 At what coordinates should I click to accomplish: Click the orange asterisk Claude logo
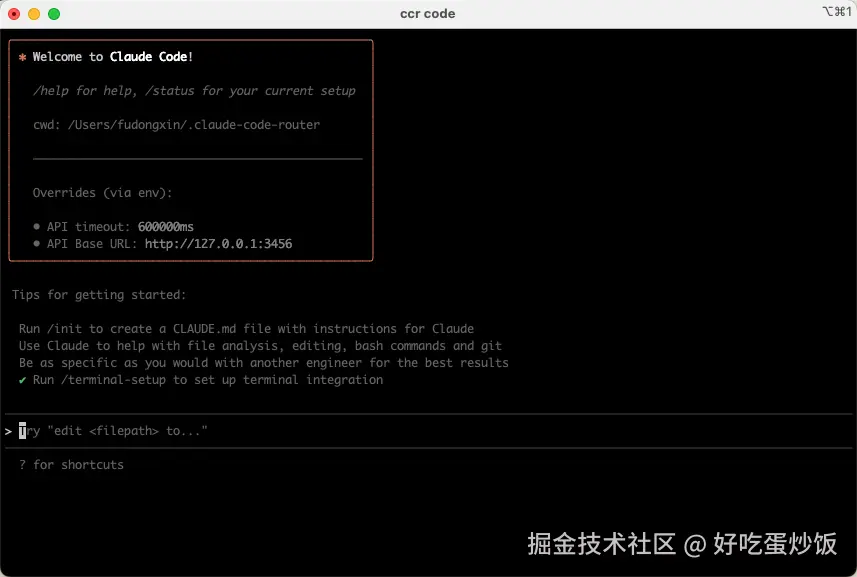pyautogui.click(x=22, y=57)
